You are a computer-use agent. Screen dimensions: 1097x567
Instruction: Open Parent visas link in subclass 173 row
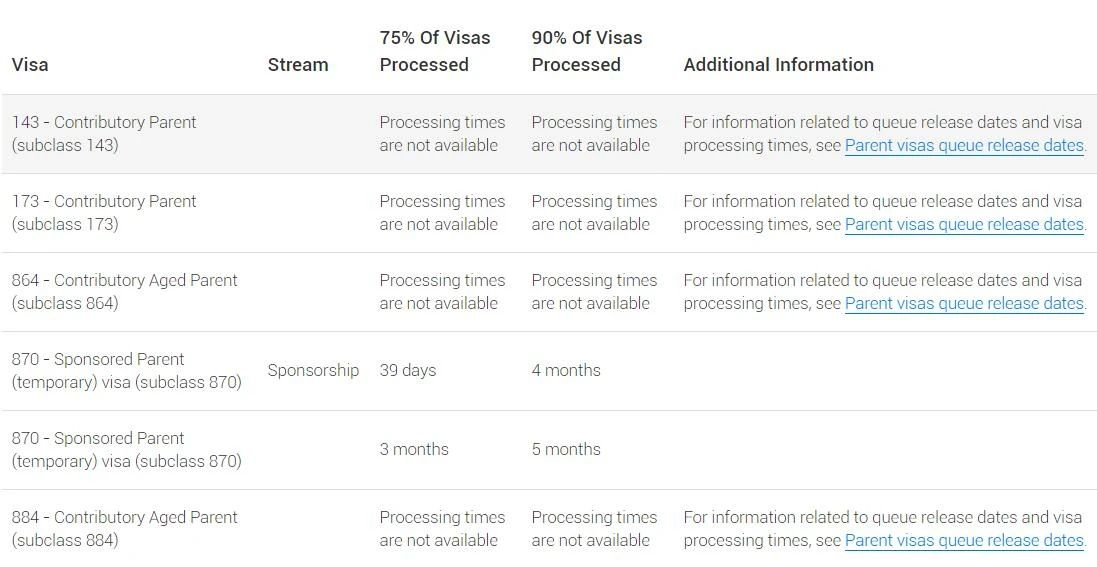click(x=964, y=224)
